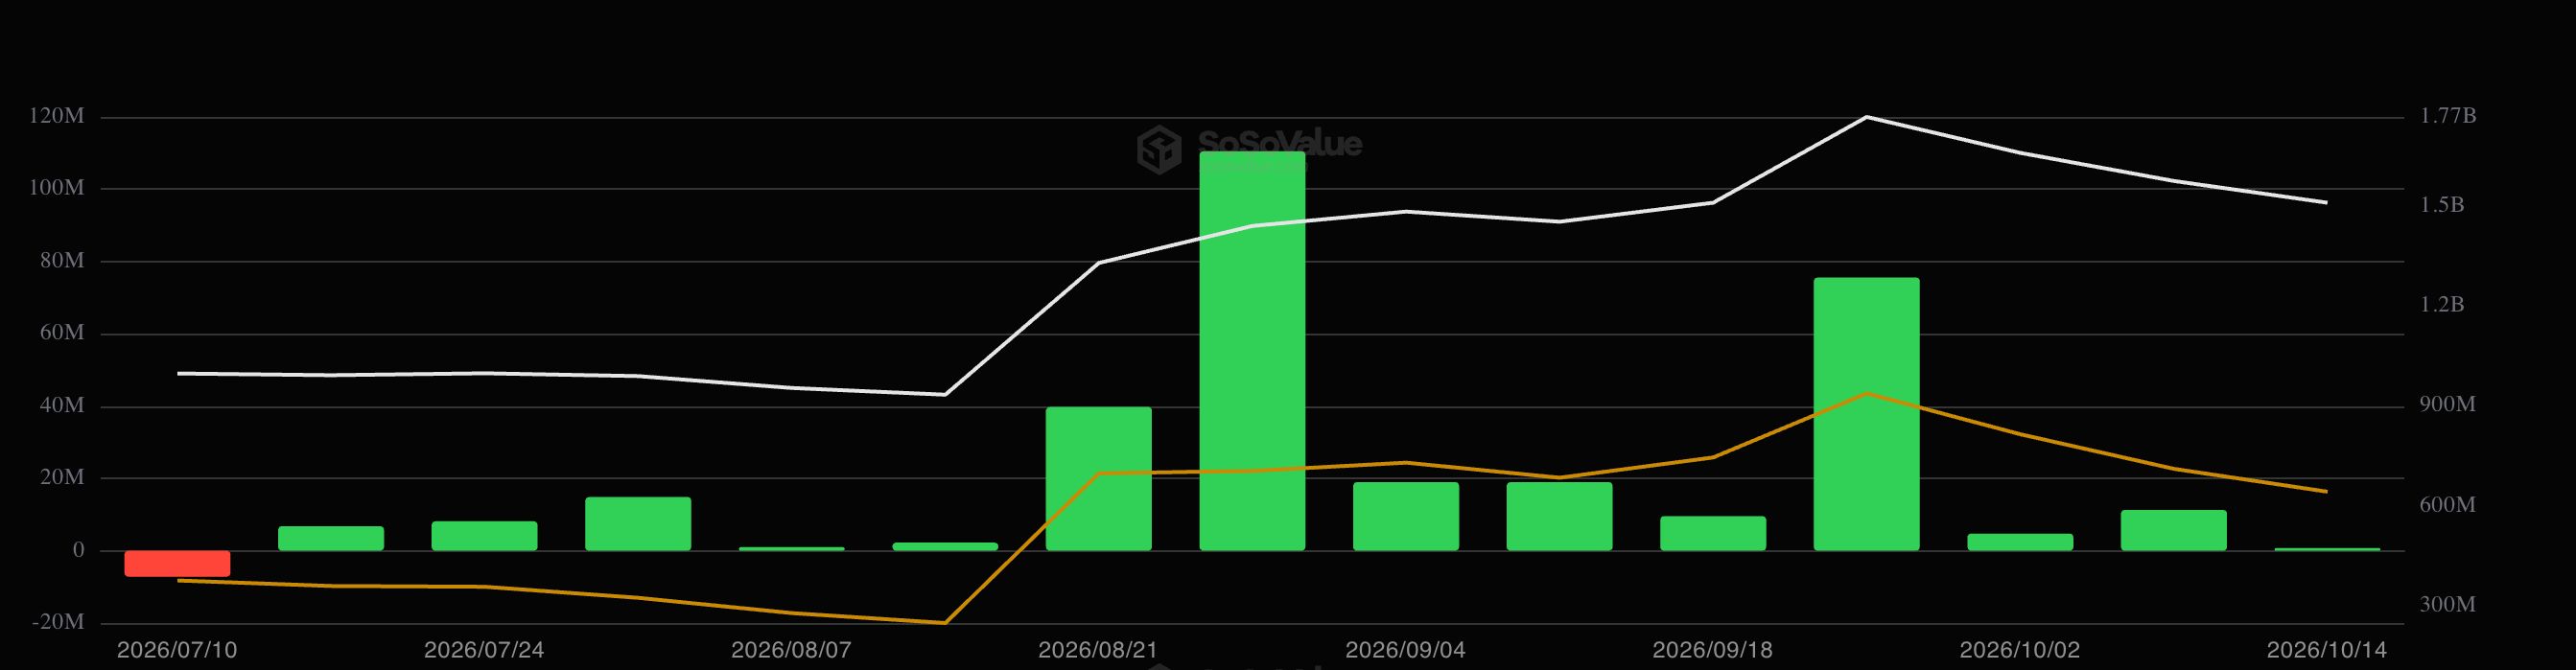
Task: Click the red negative bar at 2026/07/10
Action: [177, 563]
